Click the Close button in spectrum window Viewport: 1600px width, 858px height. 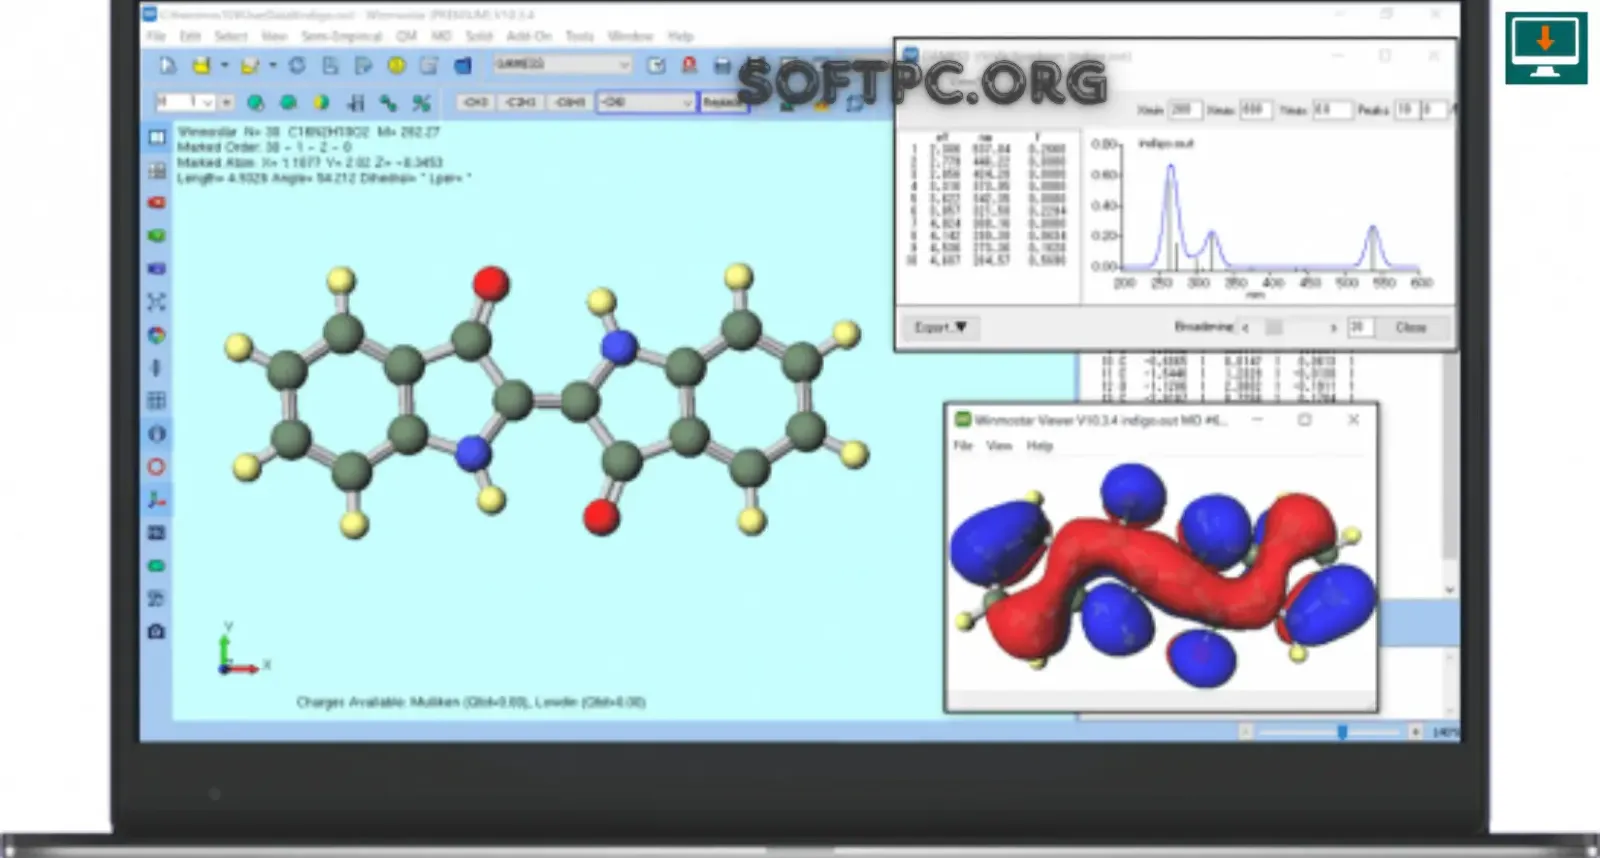[x=1411, y=327]
